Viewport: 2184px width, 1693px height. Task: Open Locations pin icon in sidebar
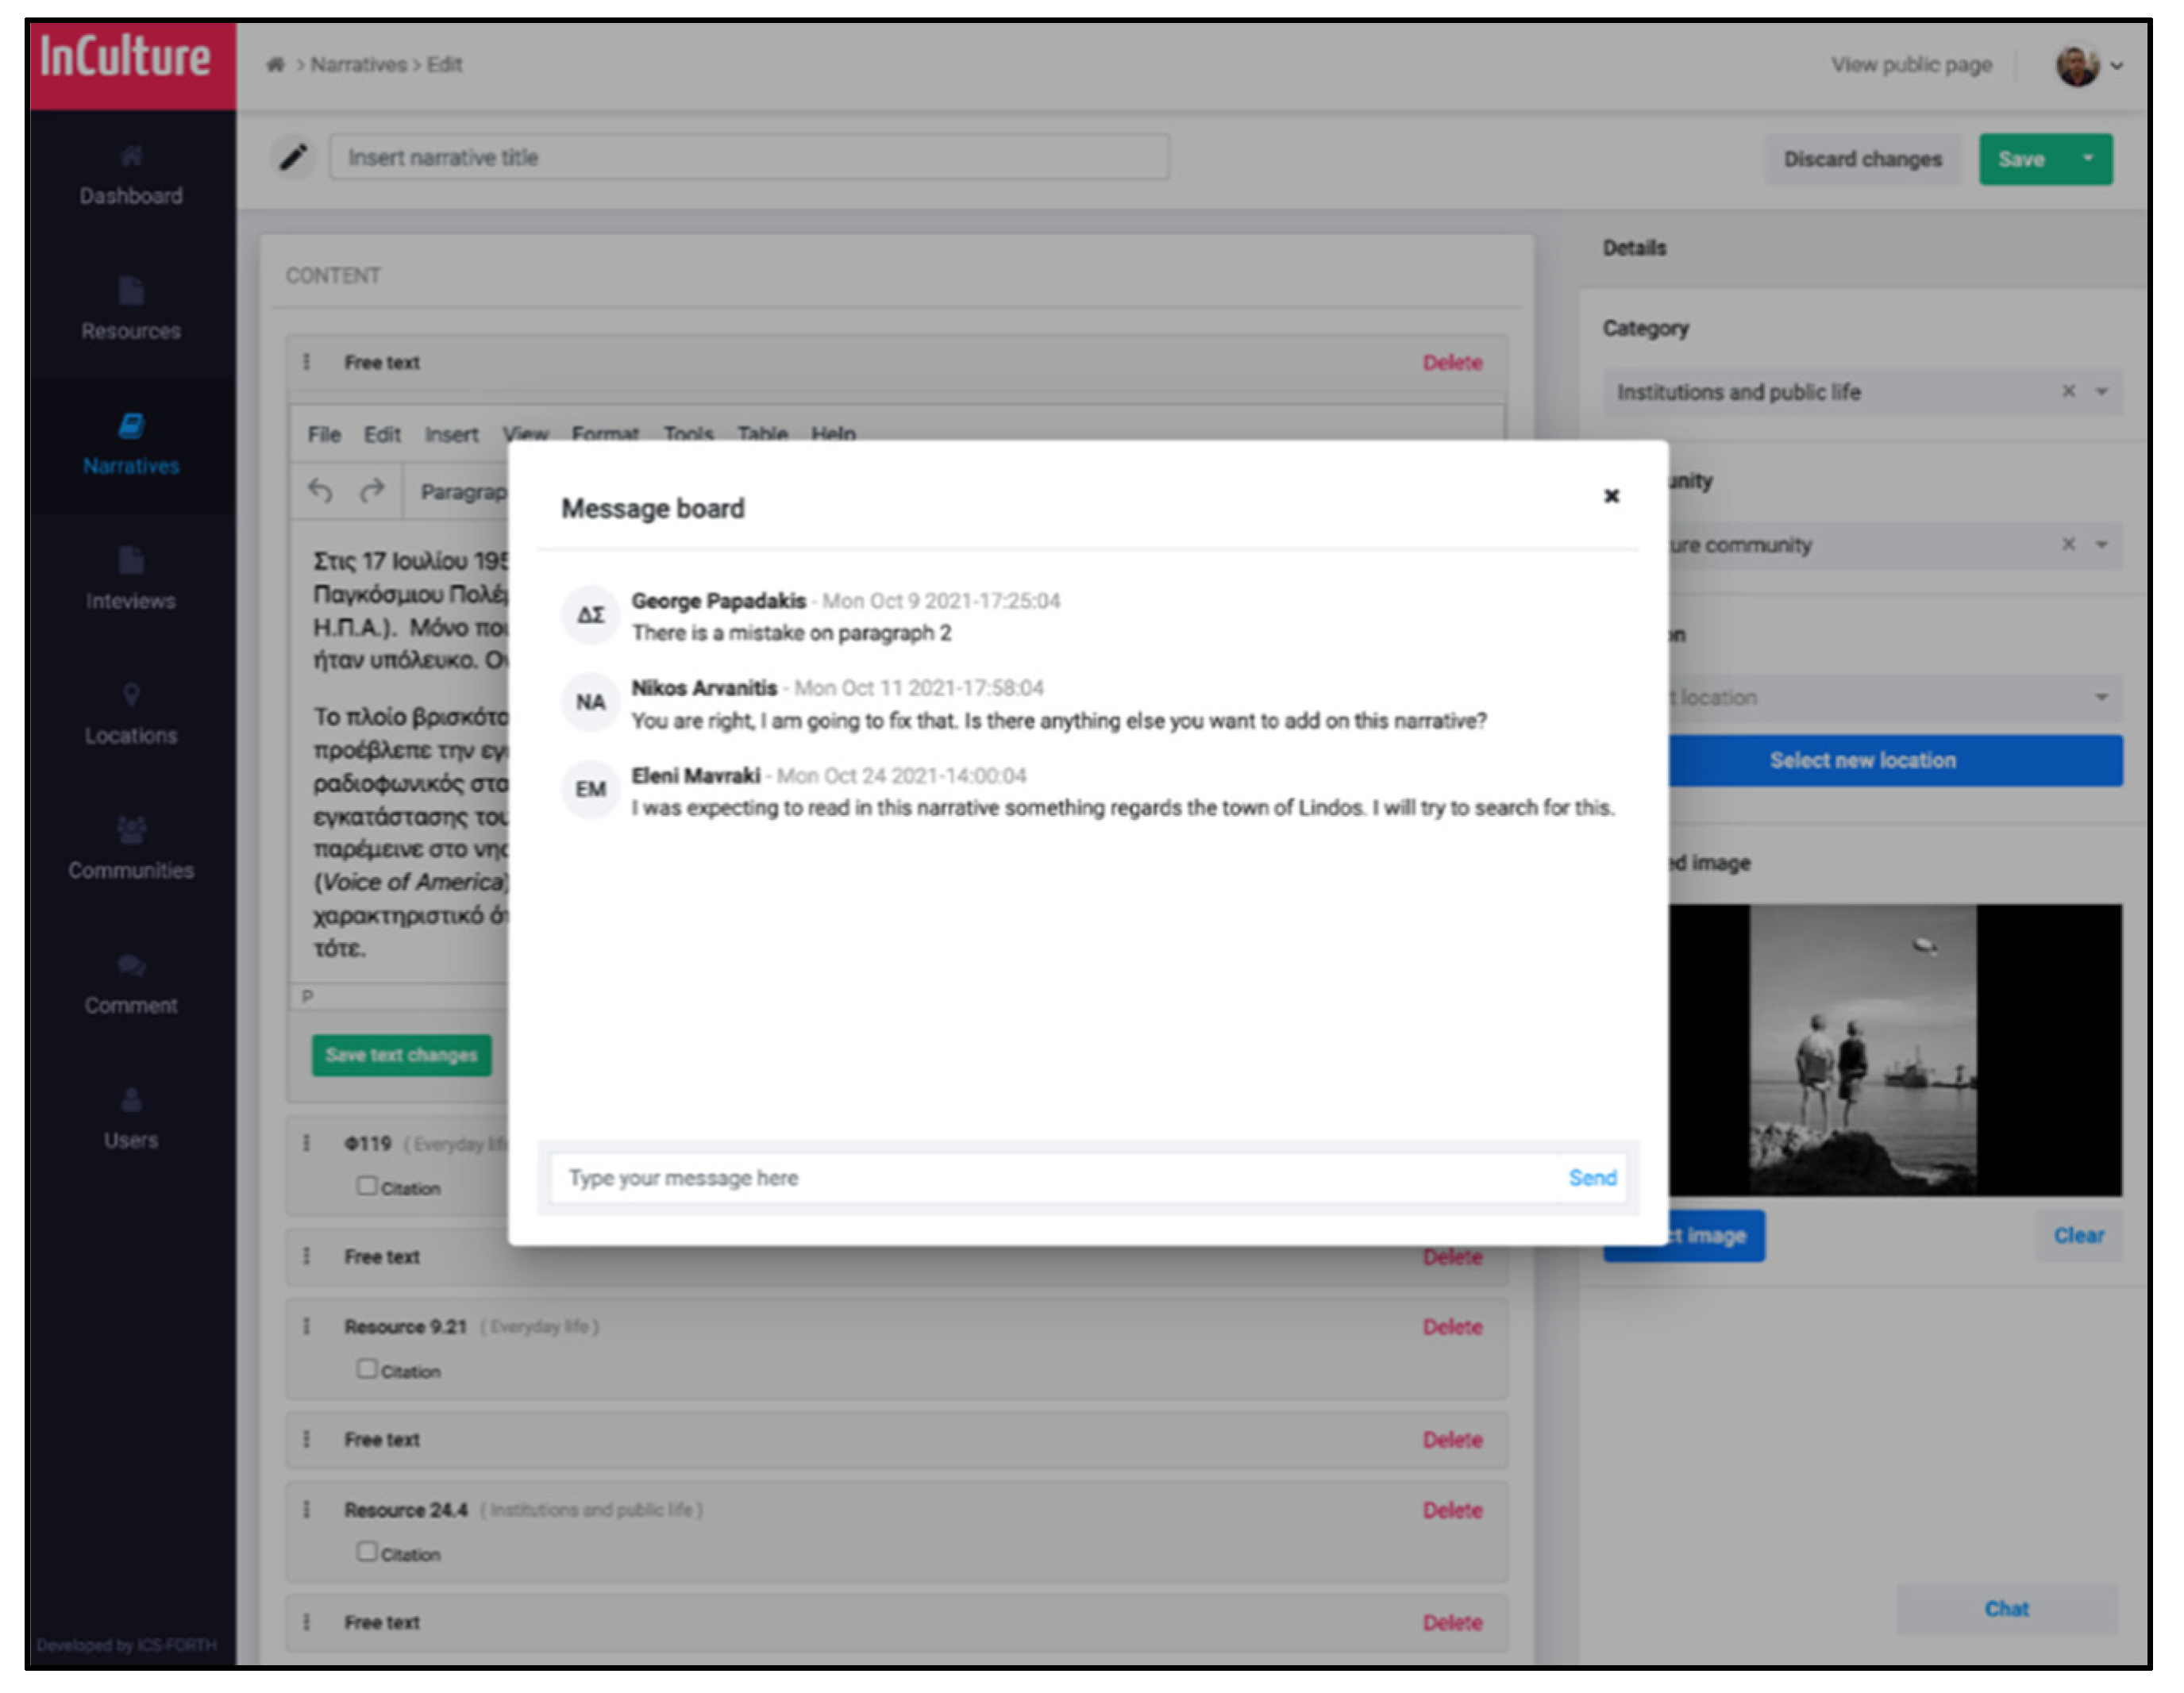tap(131, 694)
